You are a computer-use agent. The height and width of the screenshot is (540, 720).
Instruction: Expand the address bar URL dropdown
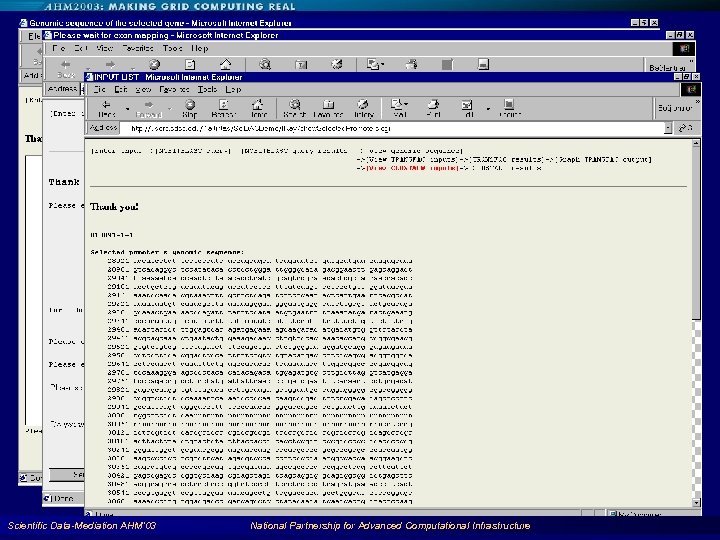[667, 128]
